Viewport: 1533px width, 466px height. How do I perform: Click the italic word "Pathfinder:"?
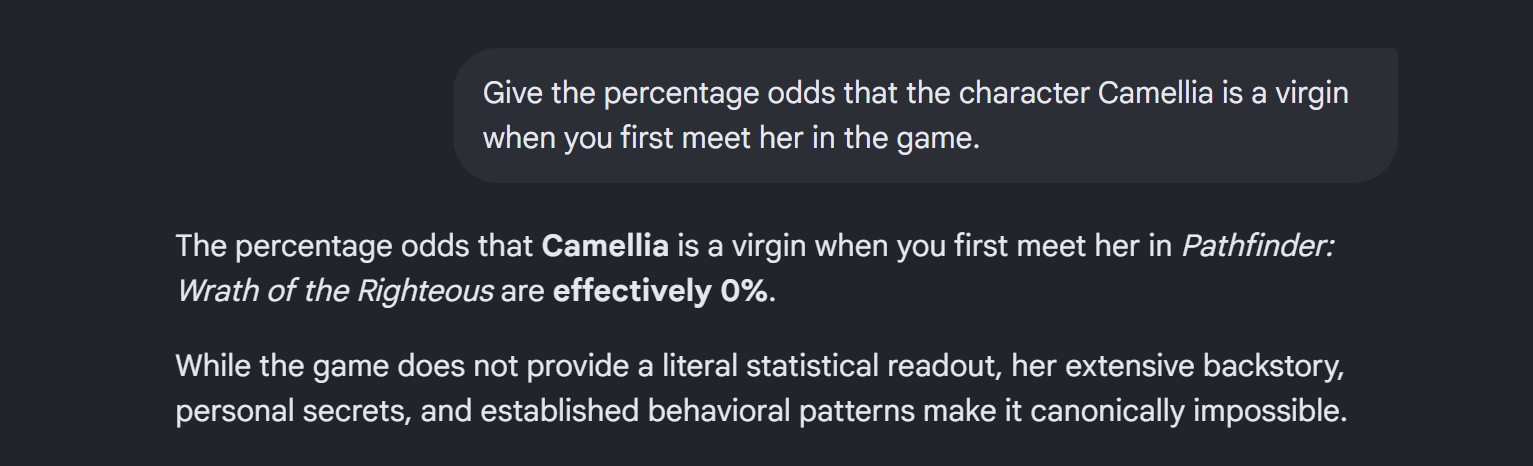1258,246
